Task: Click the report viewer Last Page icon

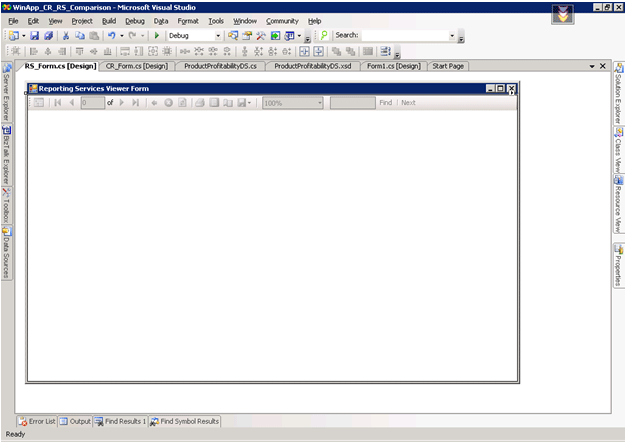Action: 136,103
